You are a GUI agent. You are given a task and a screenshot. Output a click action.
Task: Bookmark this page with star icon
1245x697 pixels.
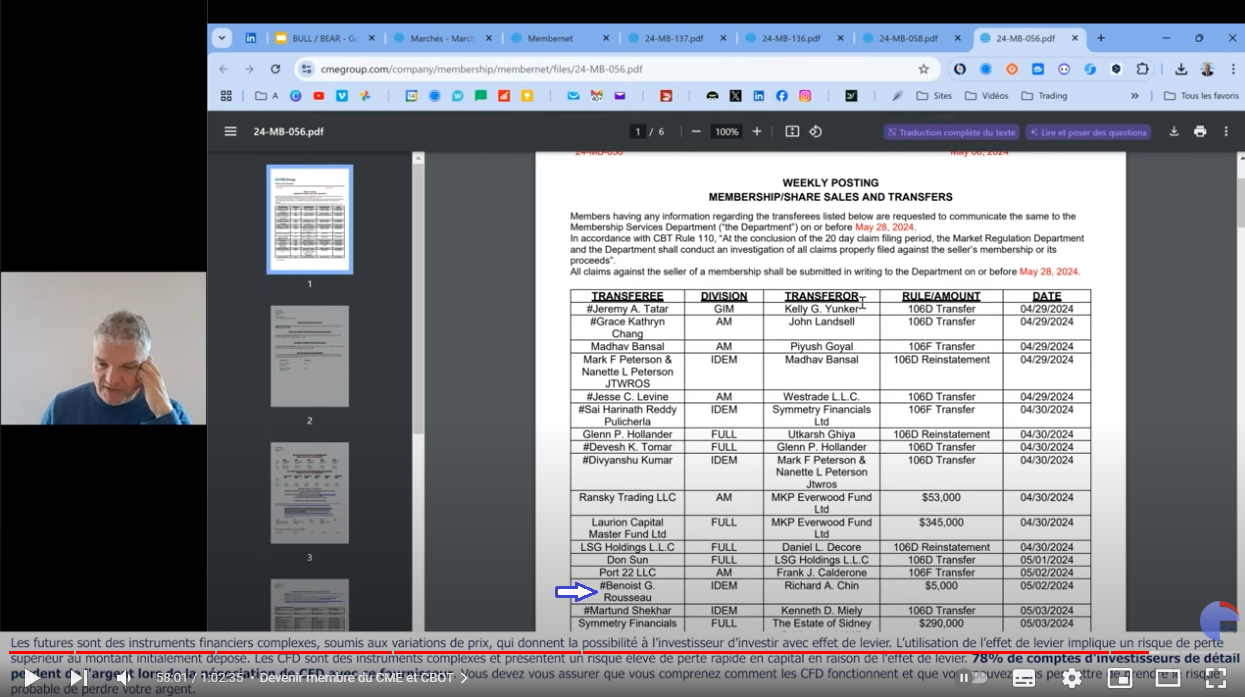[x=924, y=69]
